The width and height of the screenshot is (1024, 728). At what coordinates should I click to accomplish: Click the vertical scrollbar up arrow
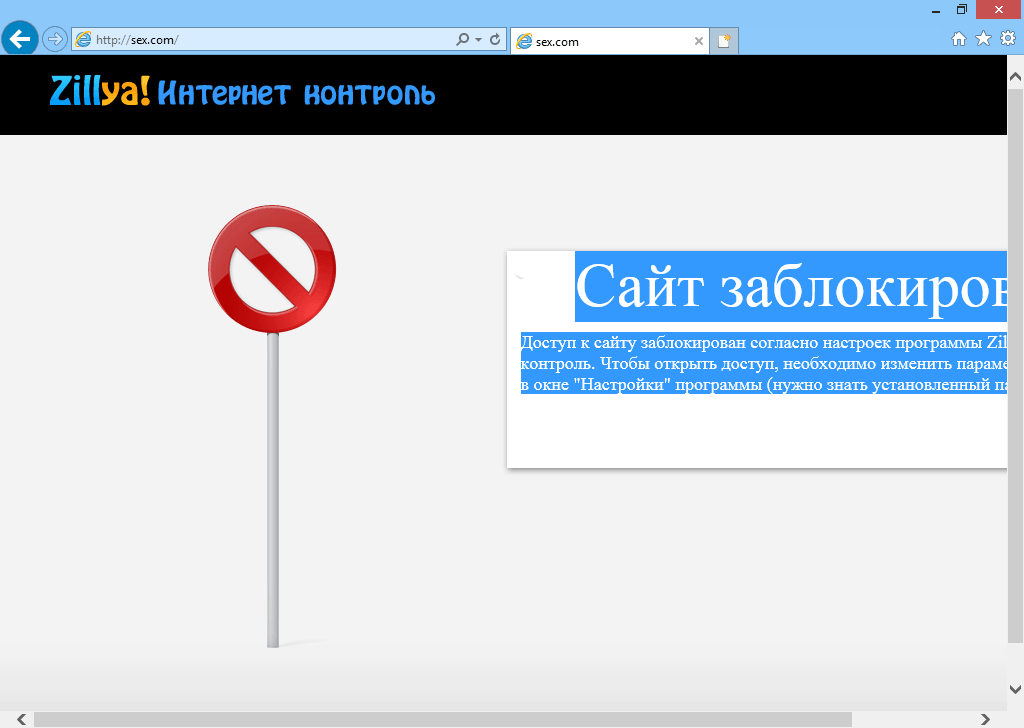1016,76
